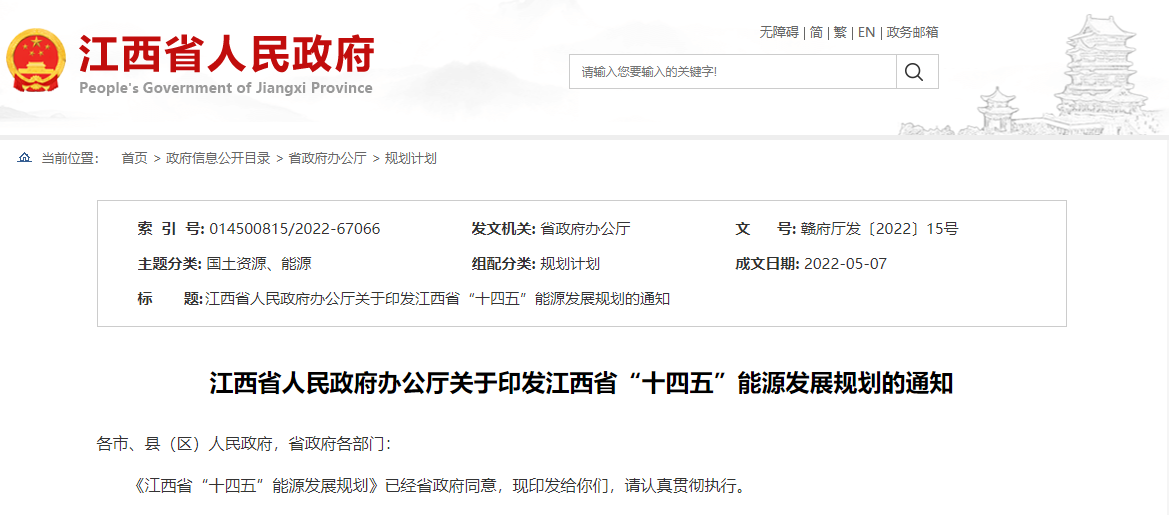
Task: Click the 江西省人民政府 site title
Action: pos(227,54)
